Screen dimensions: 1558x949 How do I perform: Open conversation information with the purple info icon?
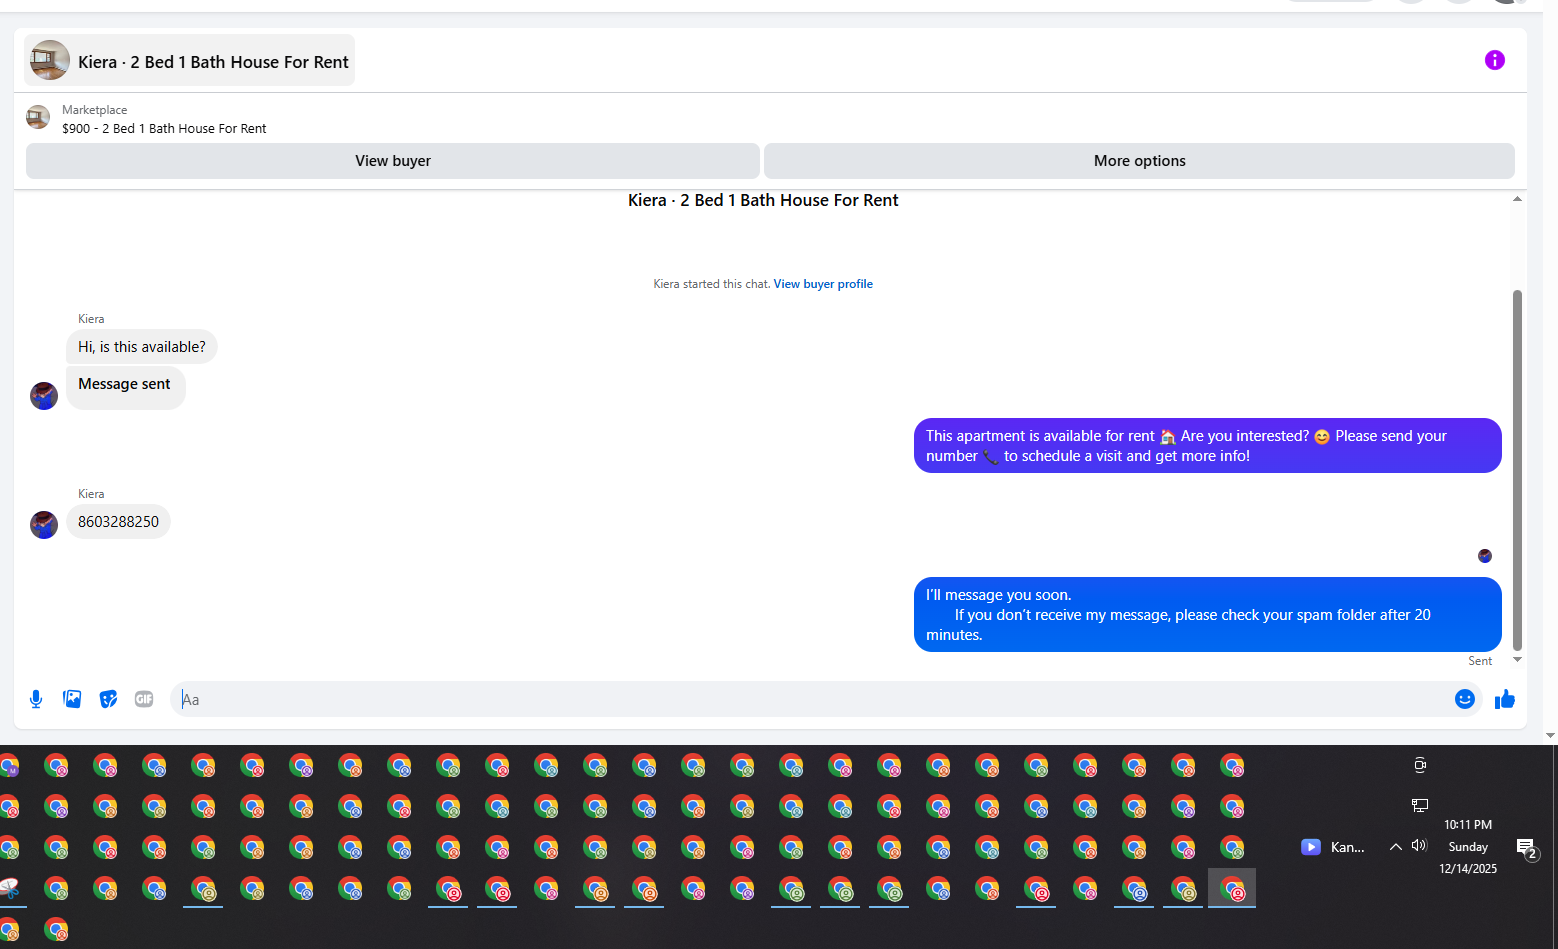pyautogui.click(x=1494, y=60)
